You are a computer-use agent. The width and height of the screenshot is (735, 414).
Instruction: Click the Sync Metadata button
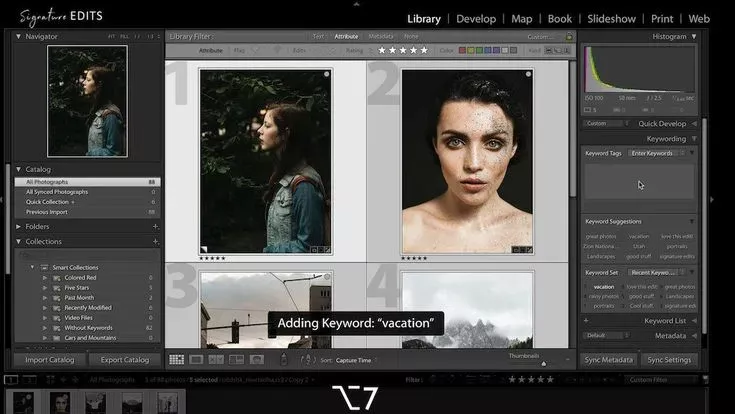pyautogui.click(x=608, y=360)
